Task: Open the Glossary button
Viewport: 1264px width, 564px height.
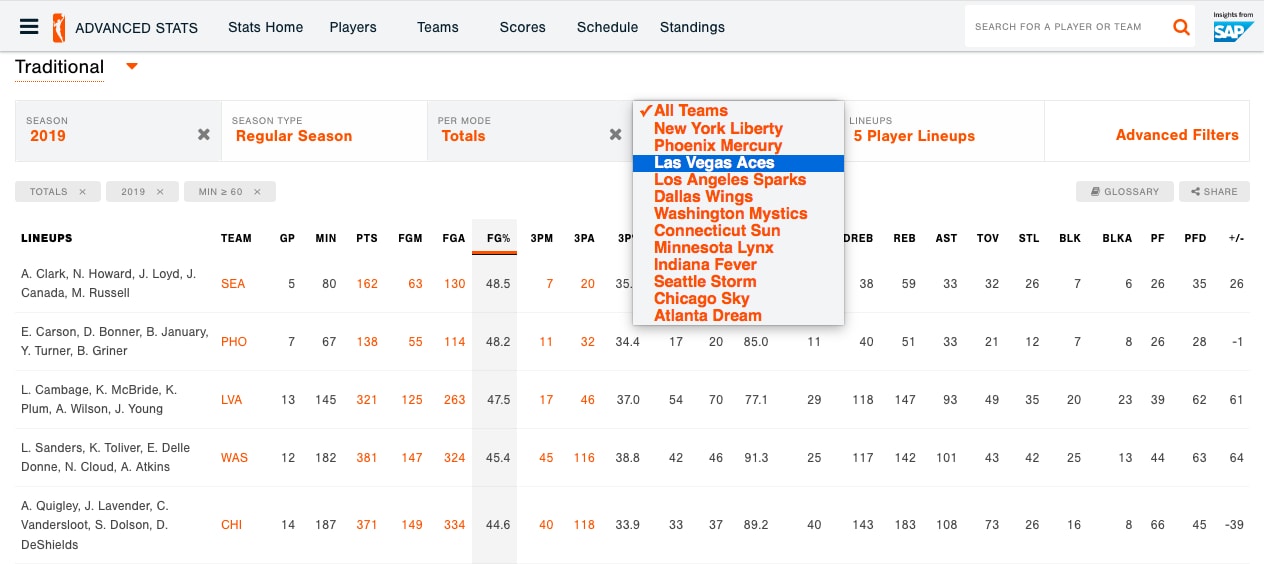Action: pos(1124,192)
